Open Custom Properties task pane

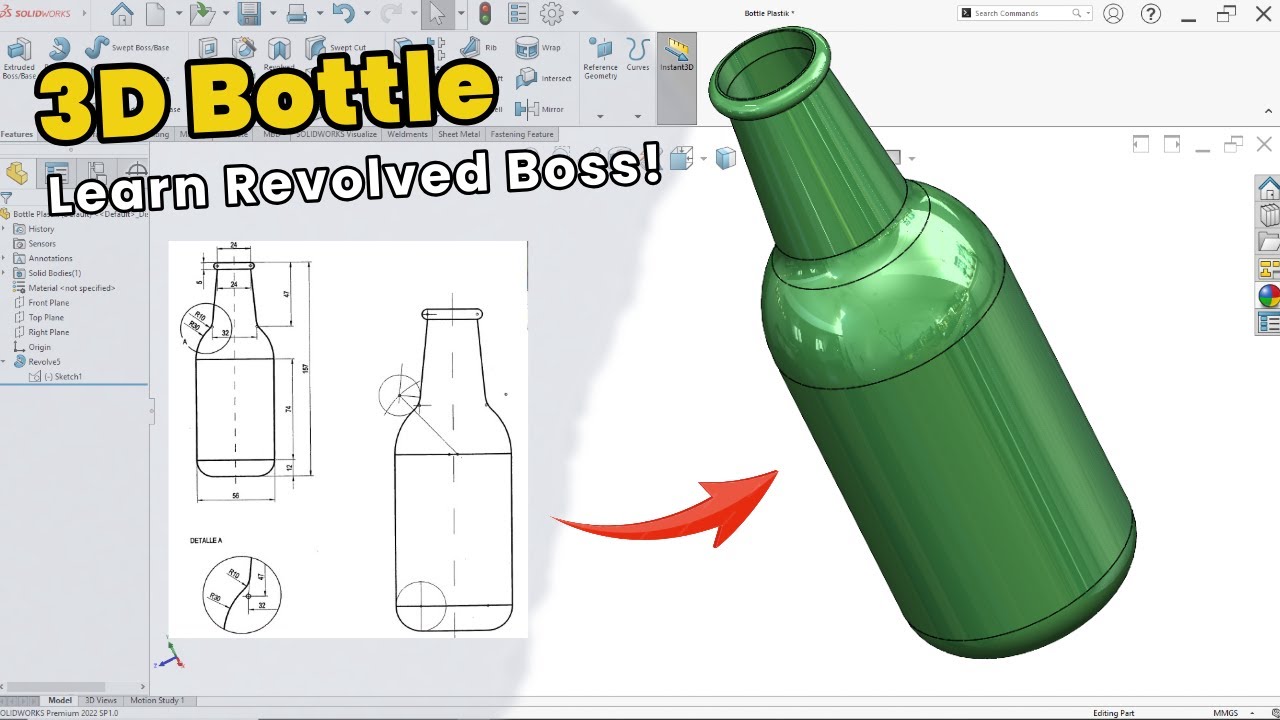click(x=1268, y=323)
